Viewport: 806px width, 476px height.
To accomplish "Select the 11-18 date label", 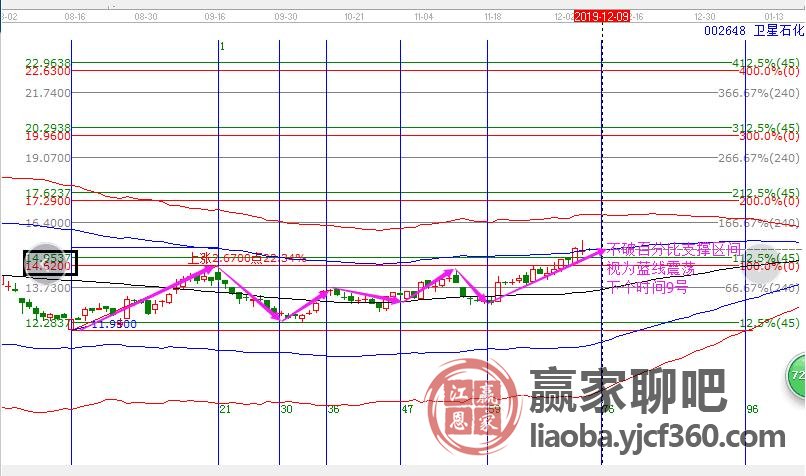I will (x=492, y=16).
